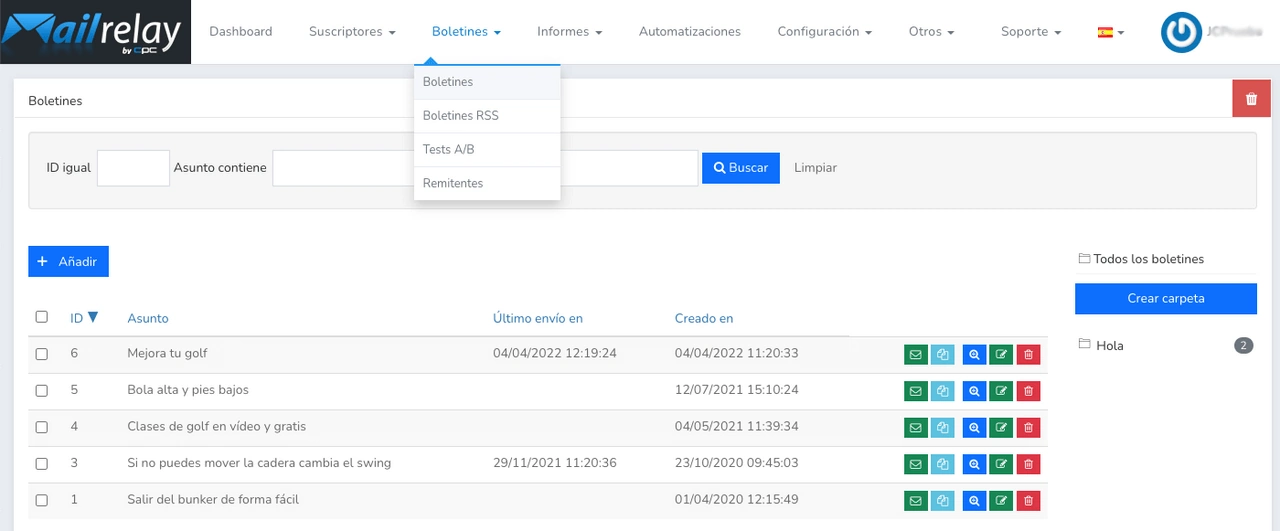Check the box for newsletter ID 5

[41, 391]
